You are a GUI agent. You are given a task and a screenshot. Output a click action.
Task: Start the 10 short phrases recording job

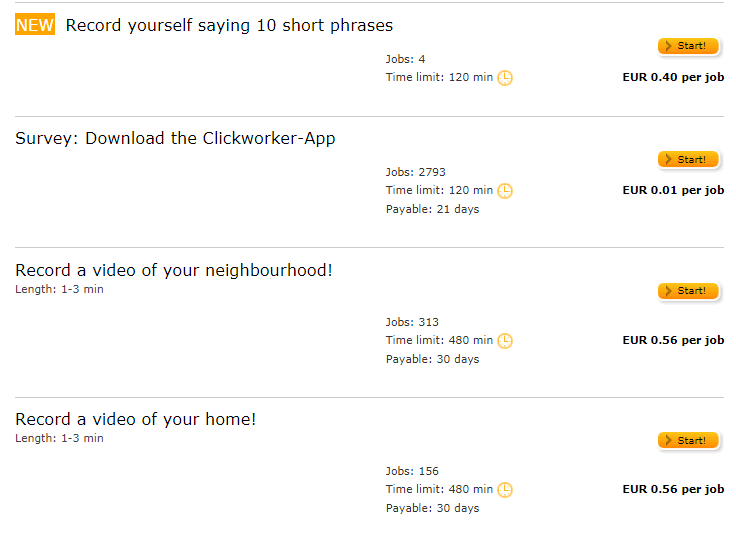(688, 46)
